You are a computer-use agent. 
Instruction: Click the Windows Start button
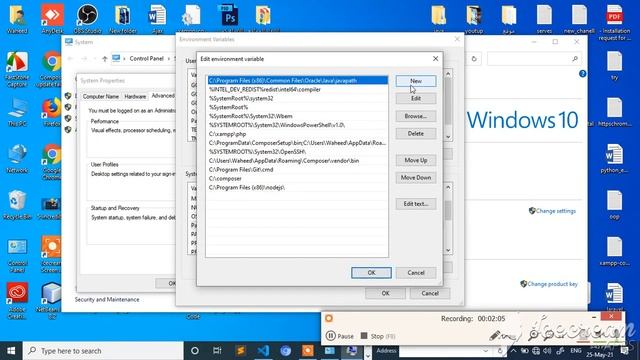click(x=11, y=351)
